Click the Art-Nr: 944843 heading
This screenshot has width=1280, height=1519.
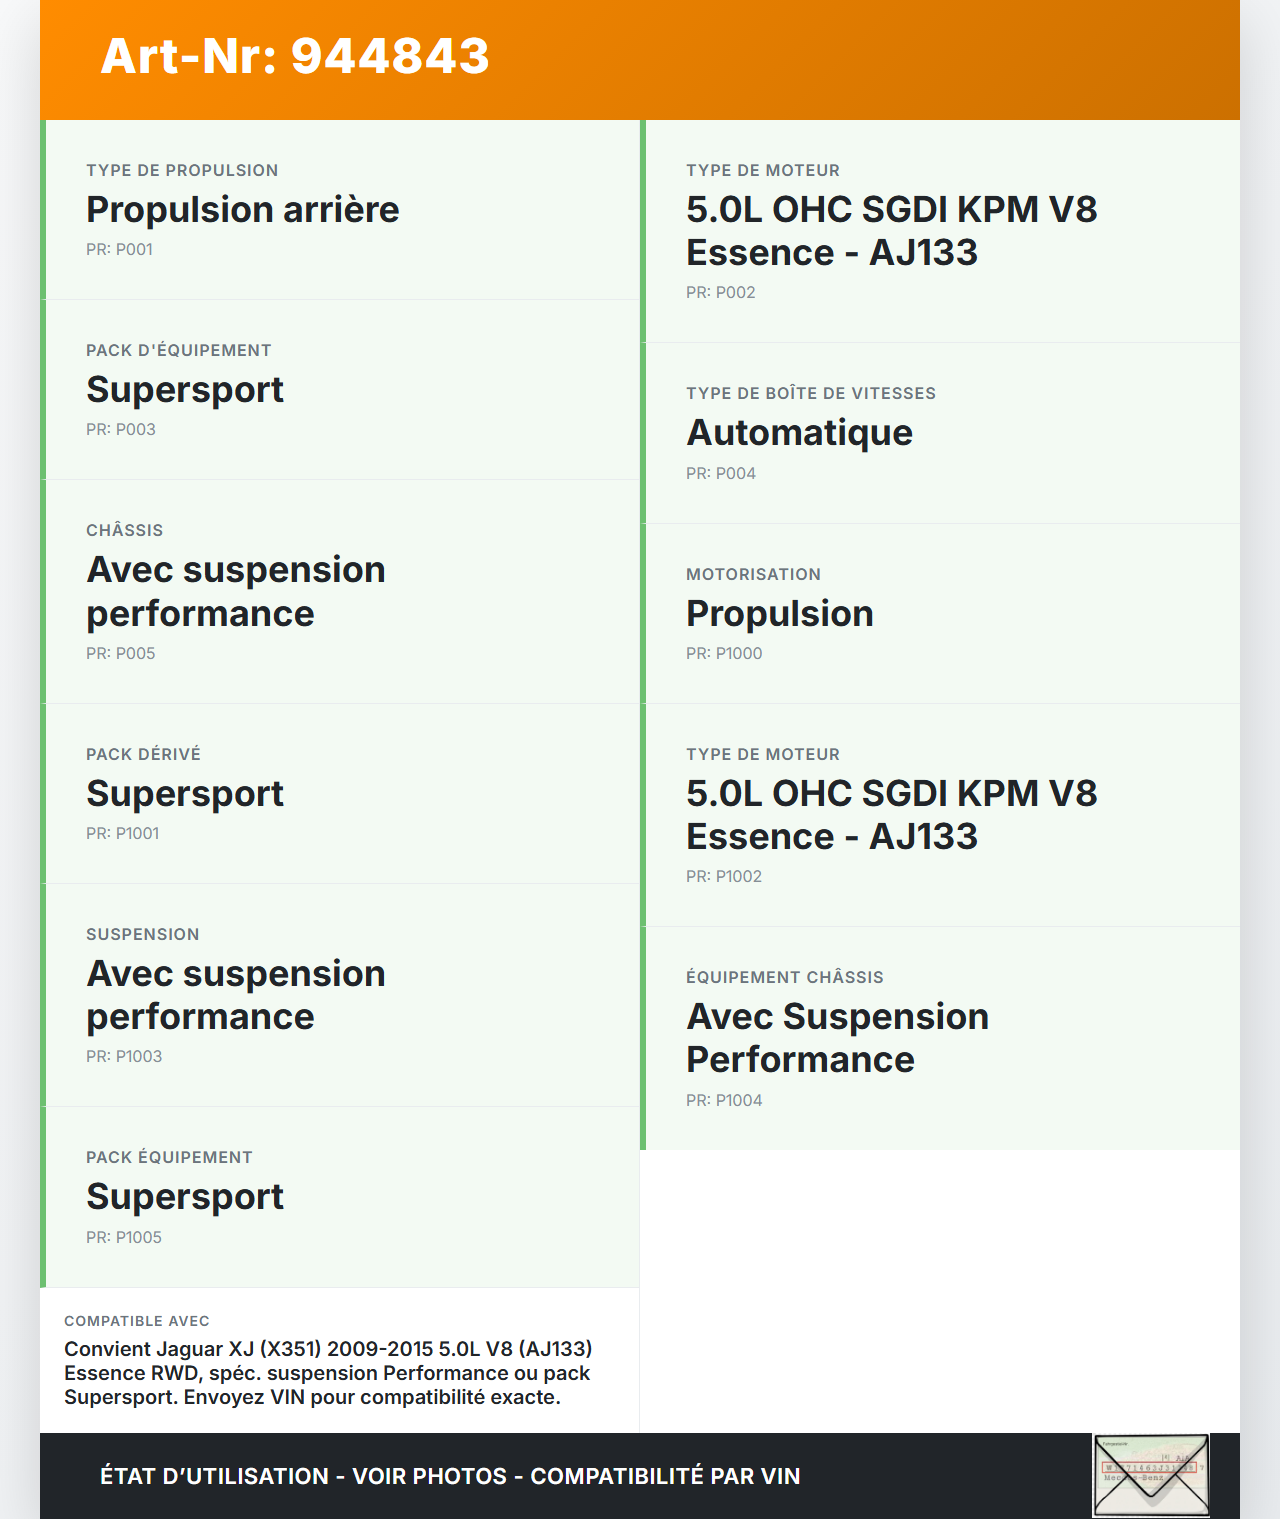coord(295,56)
